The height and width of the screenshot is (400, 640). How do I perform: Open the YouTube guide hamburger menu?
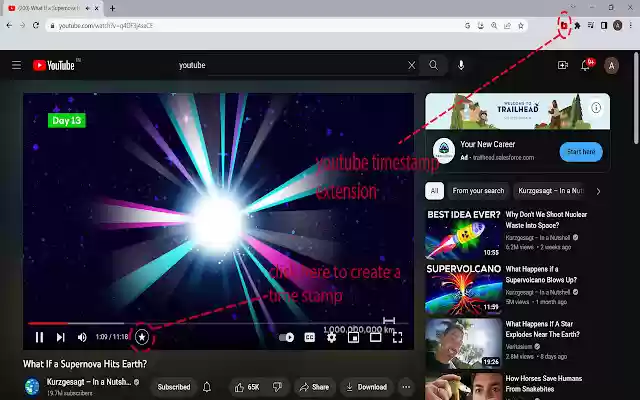tap(16, 65)
